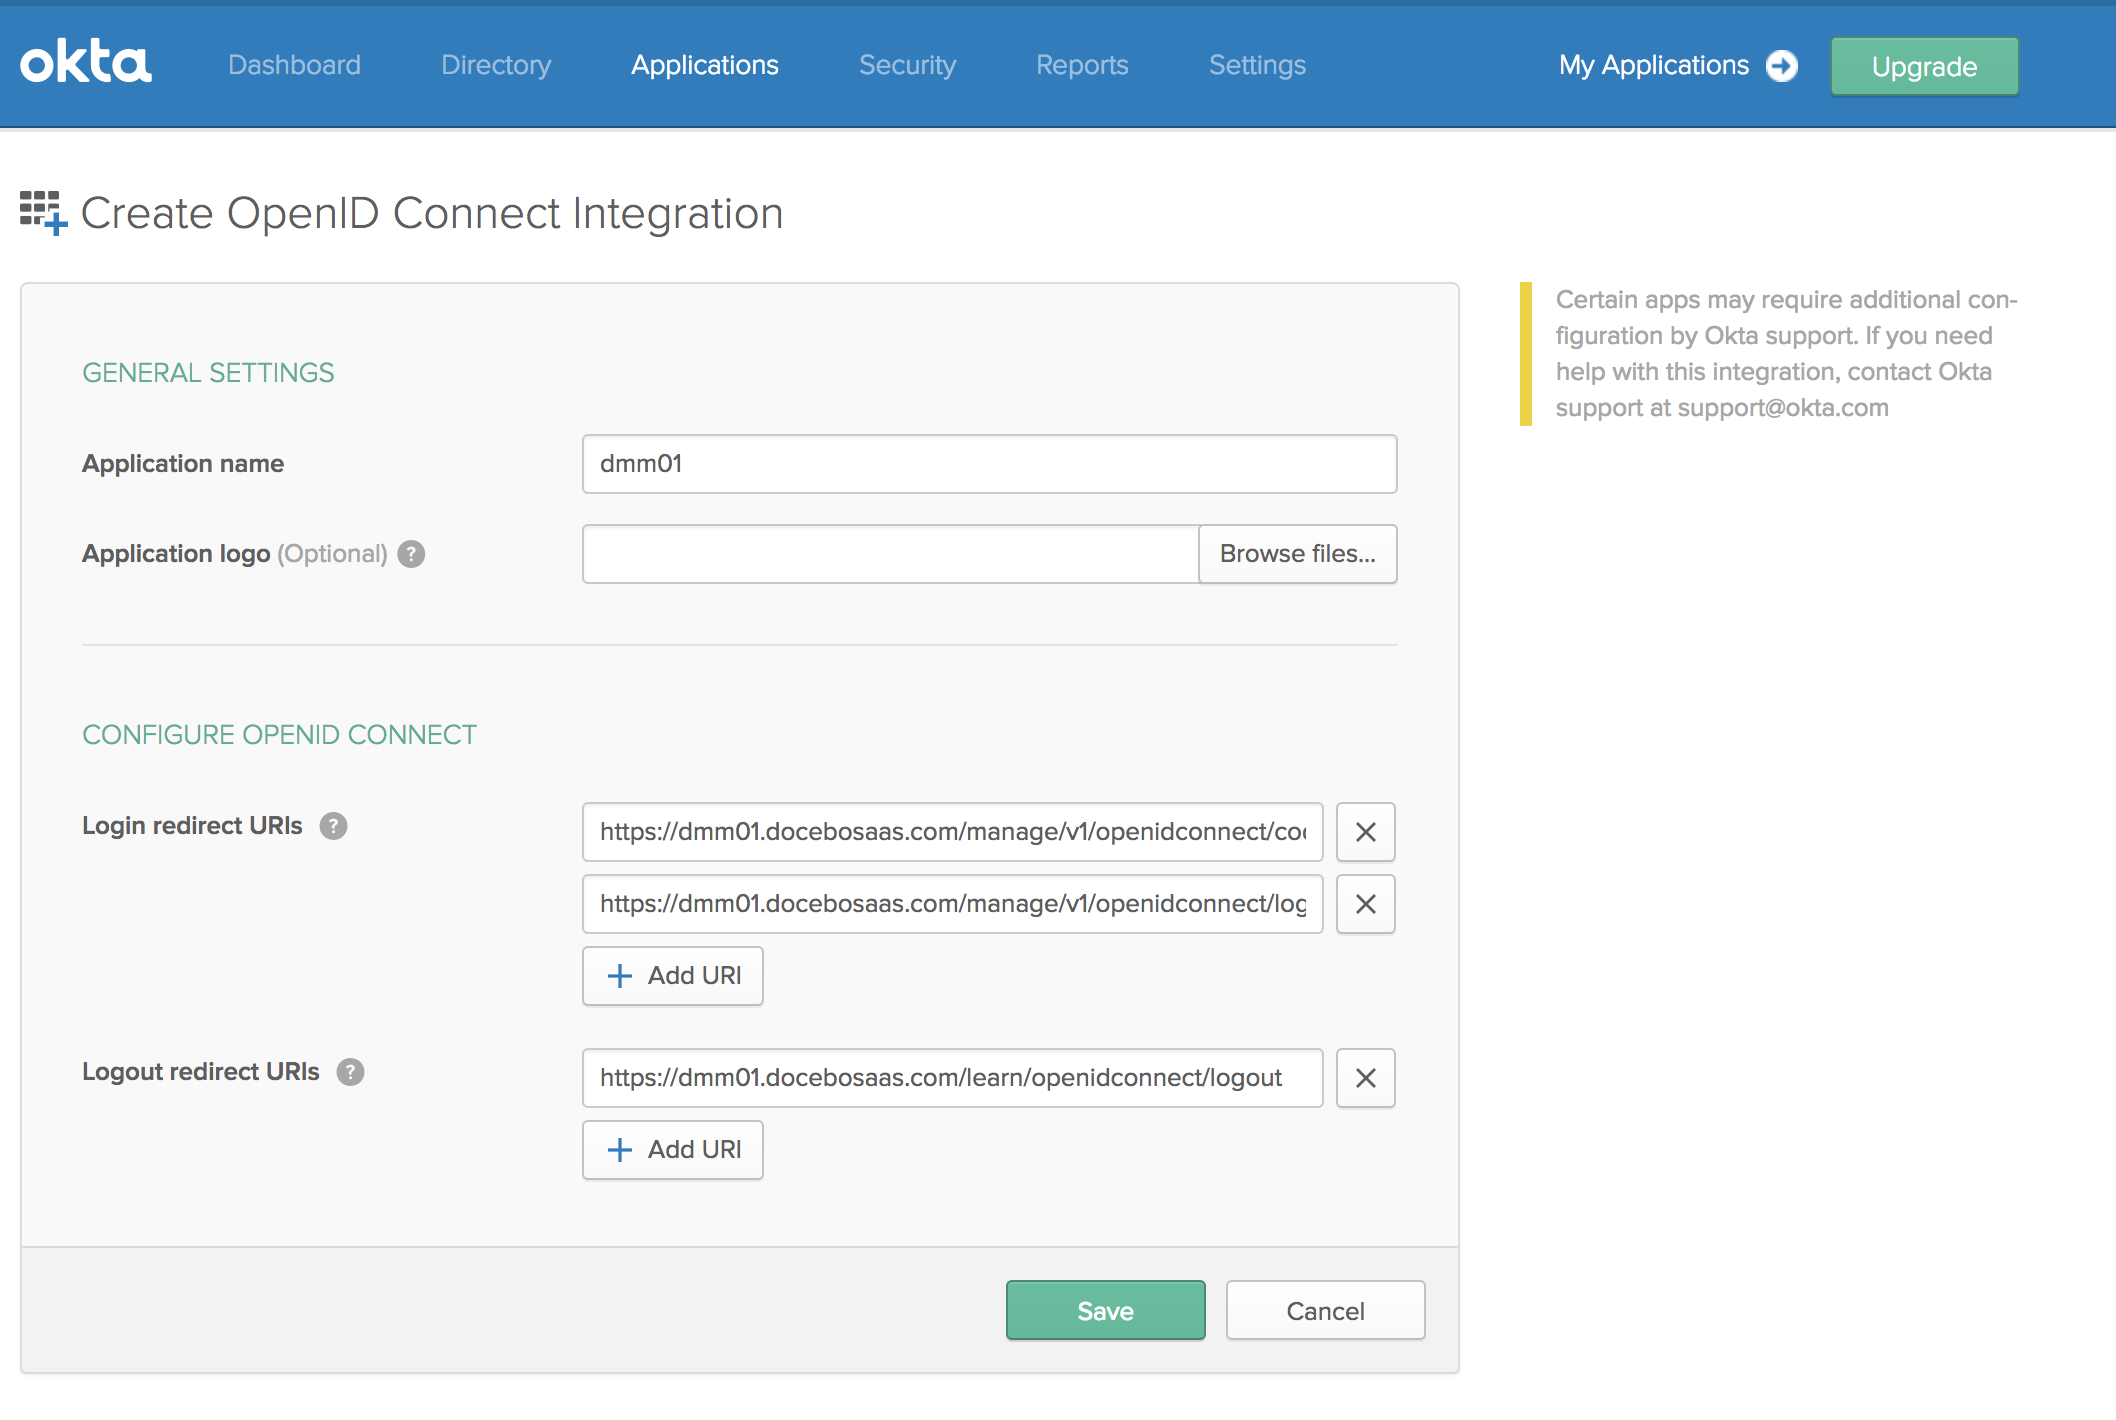Image resolution: width=2116 pixels, height=1420 pixels.
Task: Click the first login redirect URI field
Action: (x=953, y=832)
